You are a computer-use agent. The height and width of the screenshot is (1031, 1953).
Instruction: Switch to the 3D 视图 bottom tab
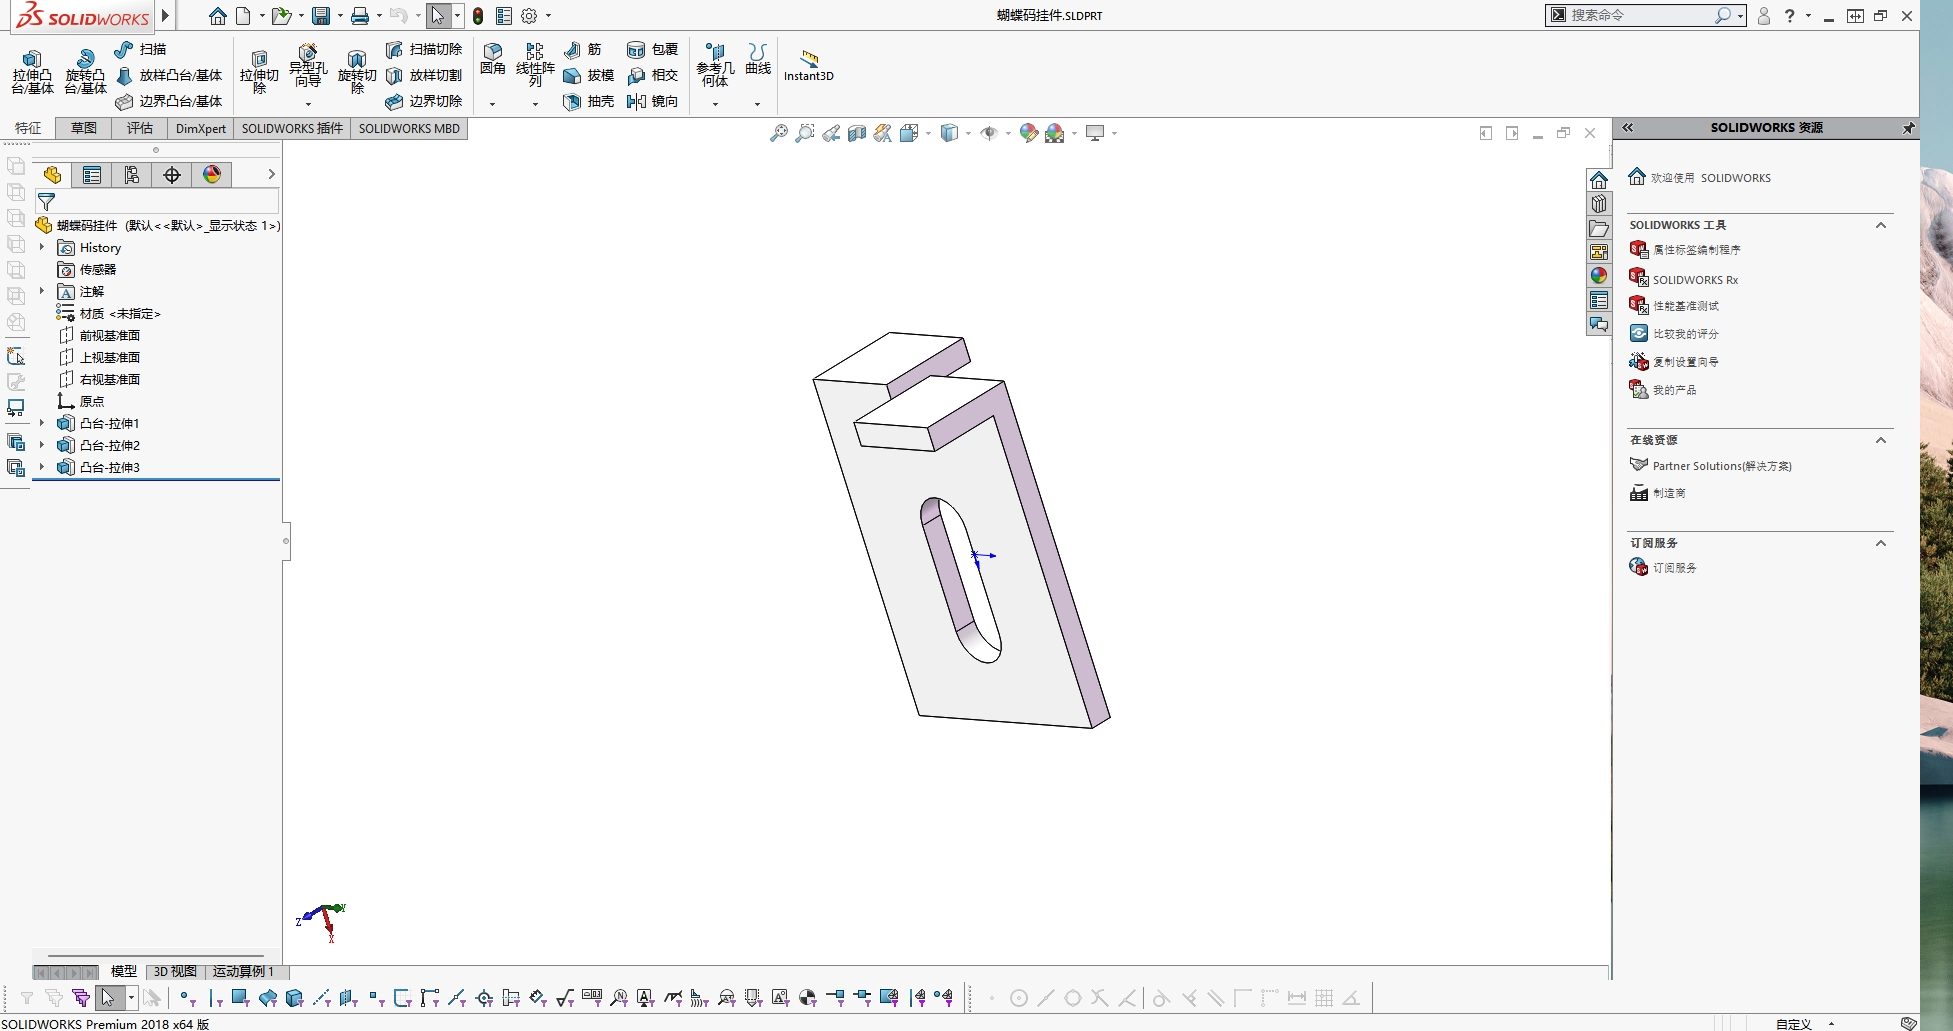[175, 971]
